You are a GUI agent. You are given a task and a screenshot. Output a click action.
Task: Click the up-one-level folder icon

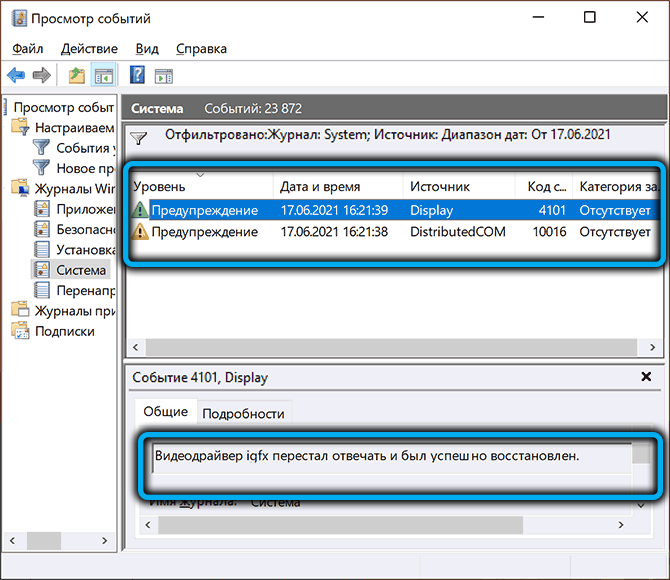pos(77,75)
